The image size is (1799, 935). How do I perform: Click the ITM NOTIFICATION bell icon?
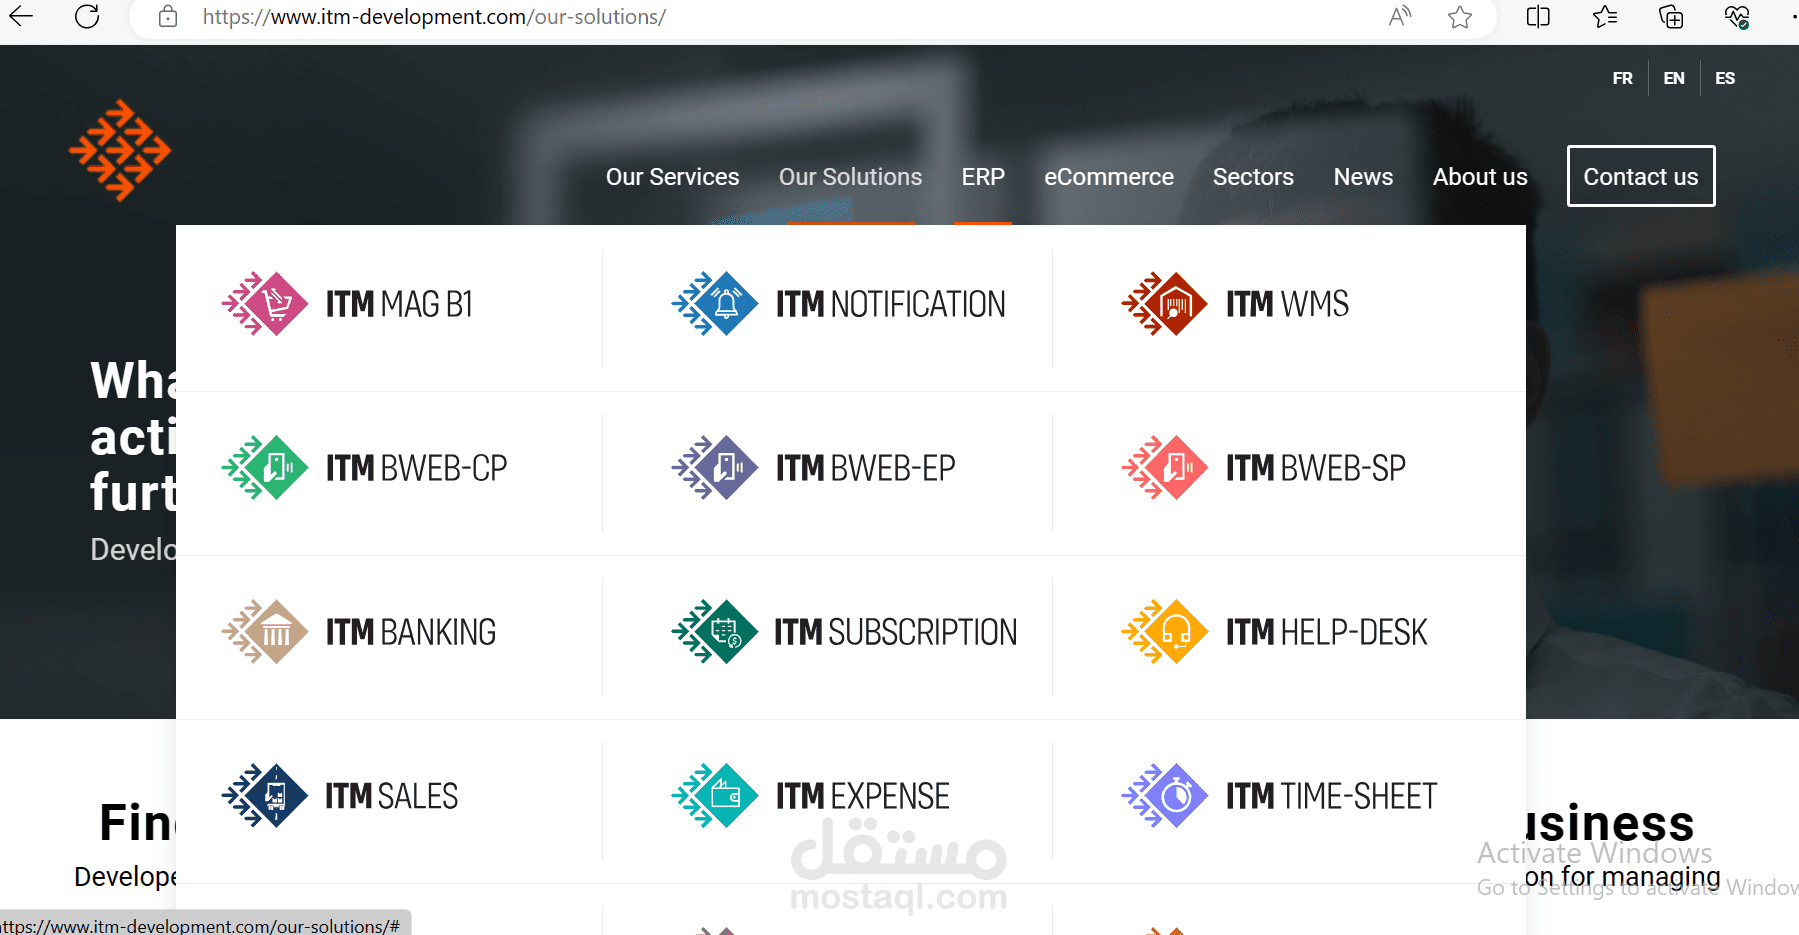(x=715, y=303)
